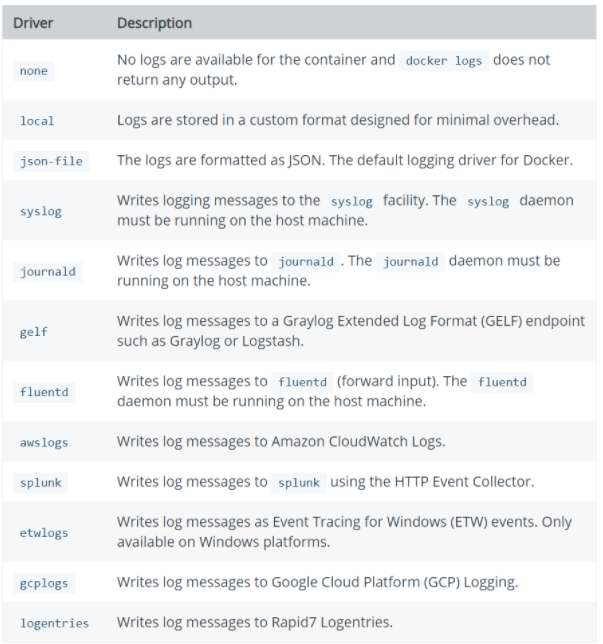Image resolution: width=603 pixels, height=644 pixels.
Task: Click the gcplogs driver name
Action: pyautogui.click(x=44, y=583)
